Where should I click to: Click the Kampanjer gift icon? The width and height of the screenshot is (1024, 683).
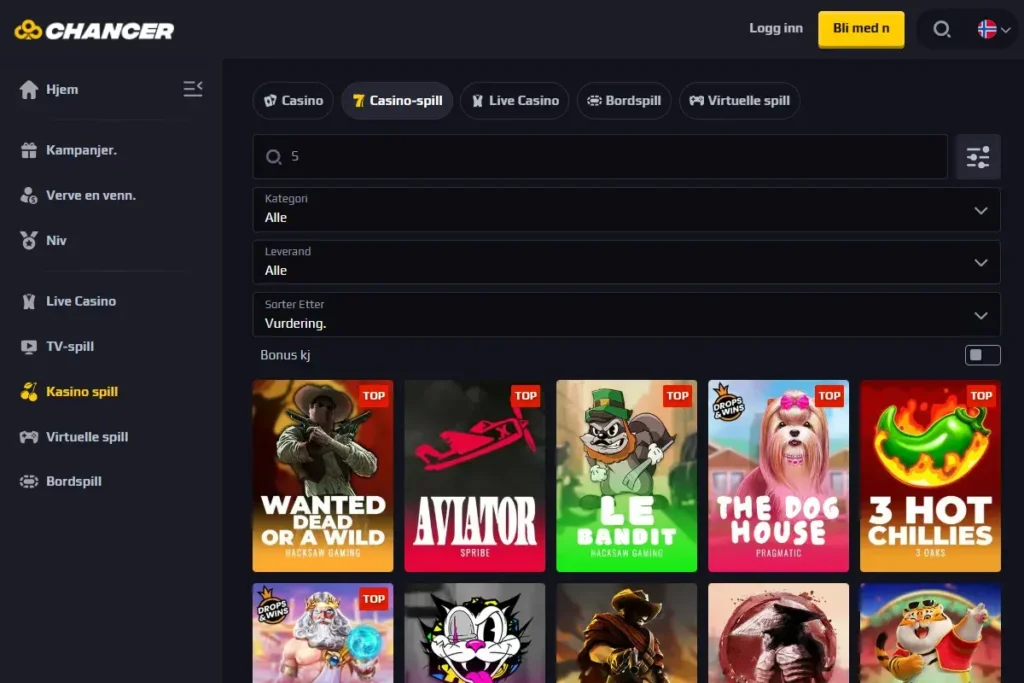pos(29,150)
